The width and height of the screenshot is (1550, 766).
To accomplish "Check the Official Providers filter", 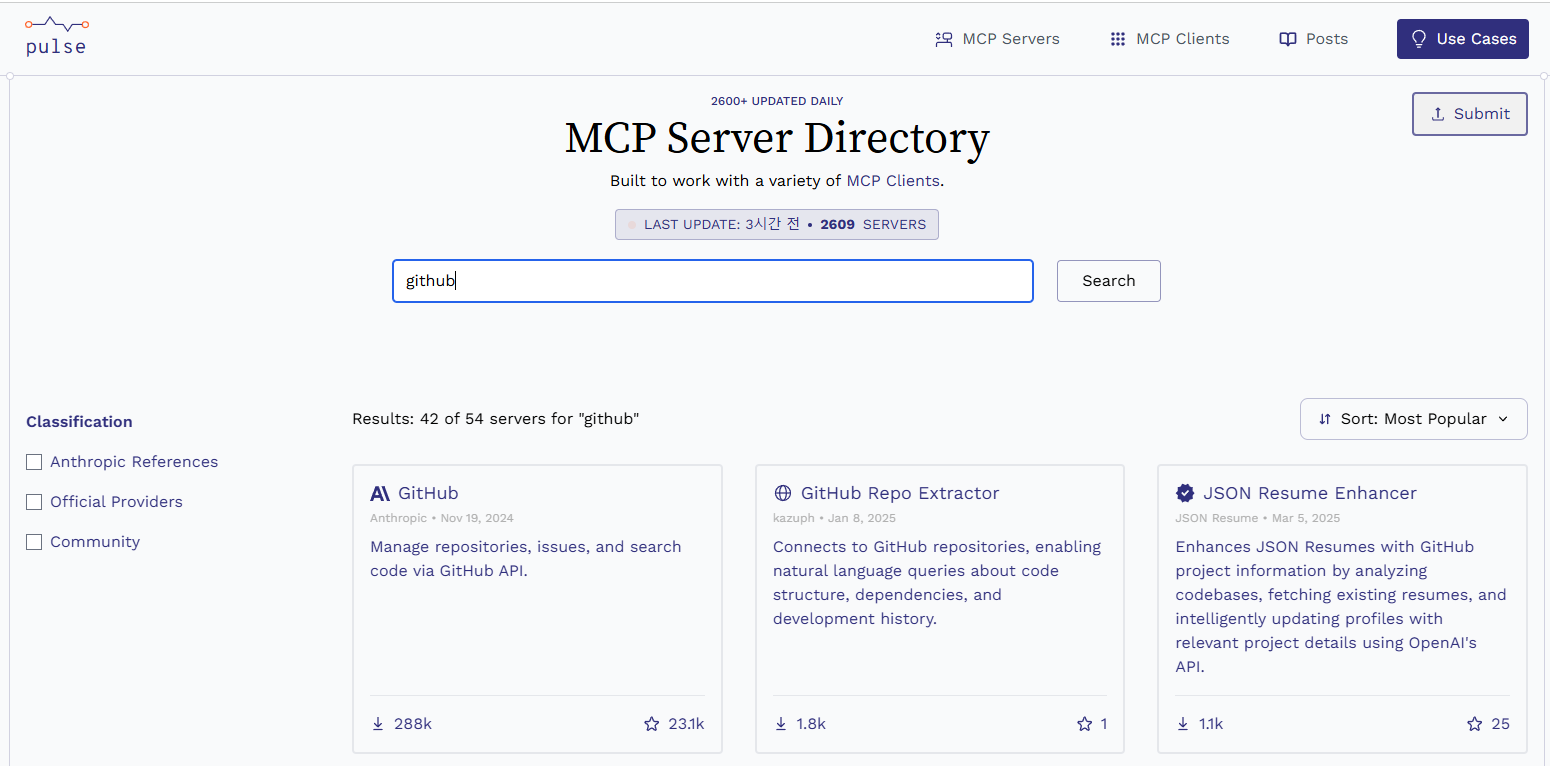I will pyautogui.click(x=34, y=502).
